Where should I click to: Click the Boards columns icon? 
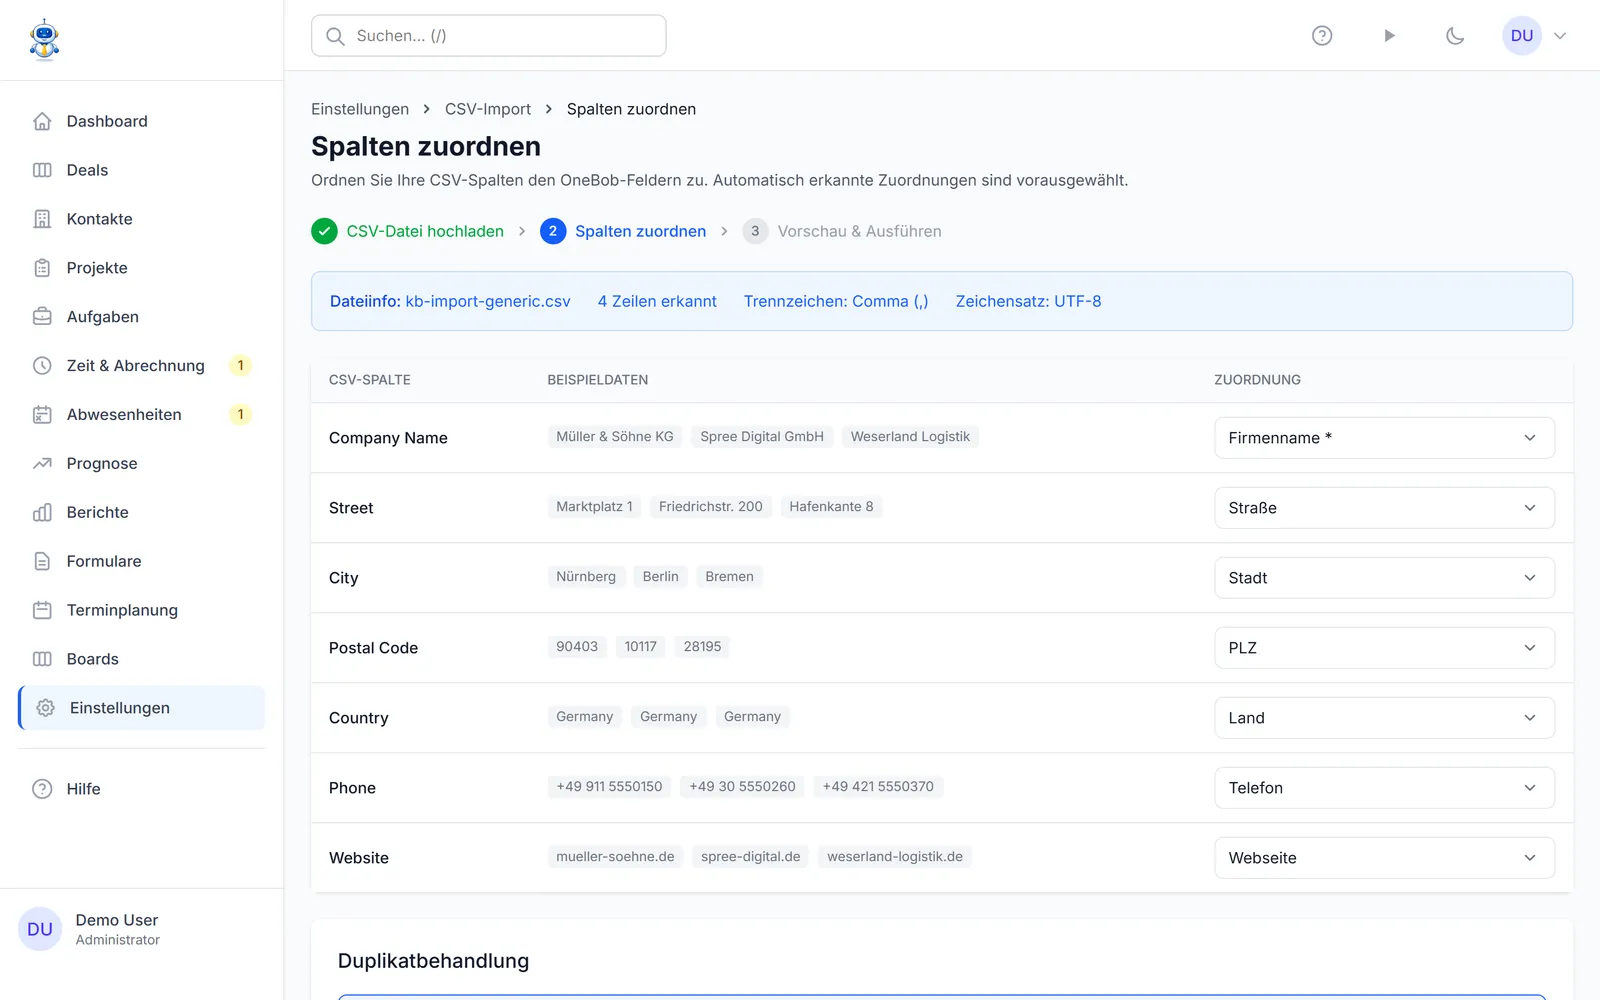tap(42, 660)
